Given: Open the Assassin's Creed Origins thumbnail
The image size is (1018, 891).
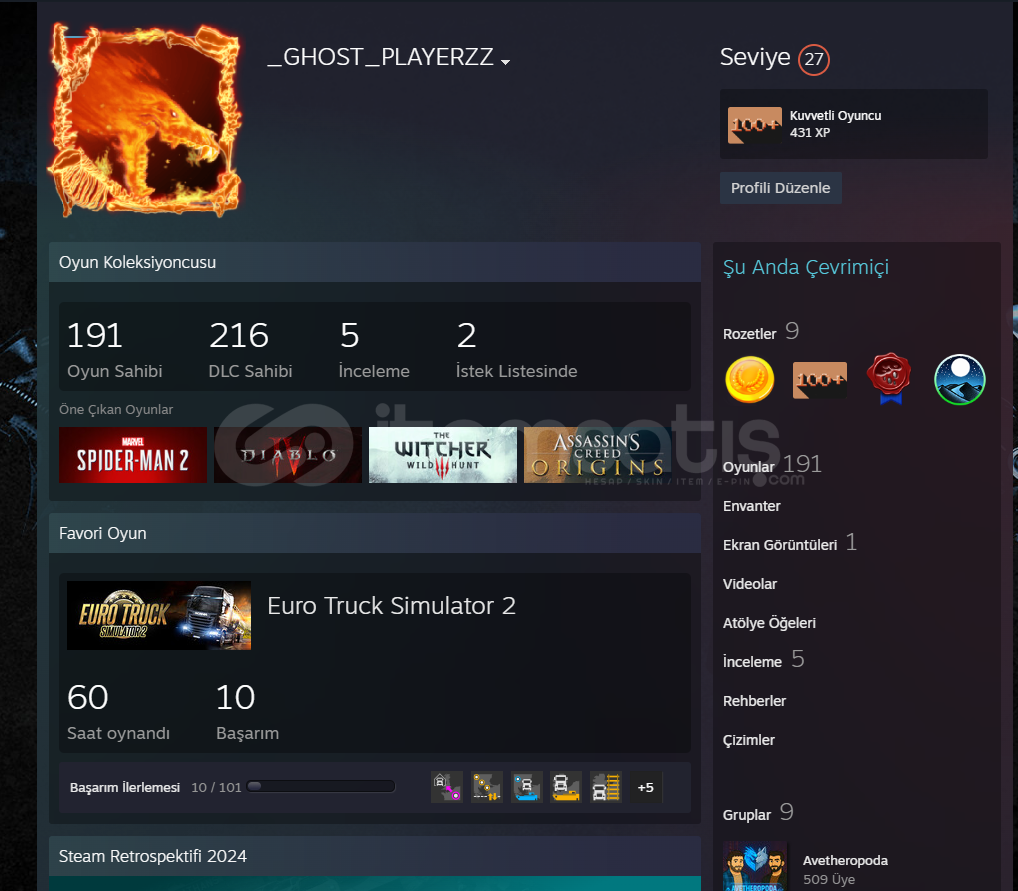Looking at the screenshot, I should [597, 455].
